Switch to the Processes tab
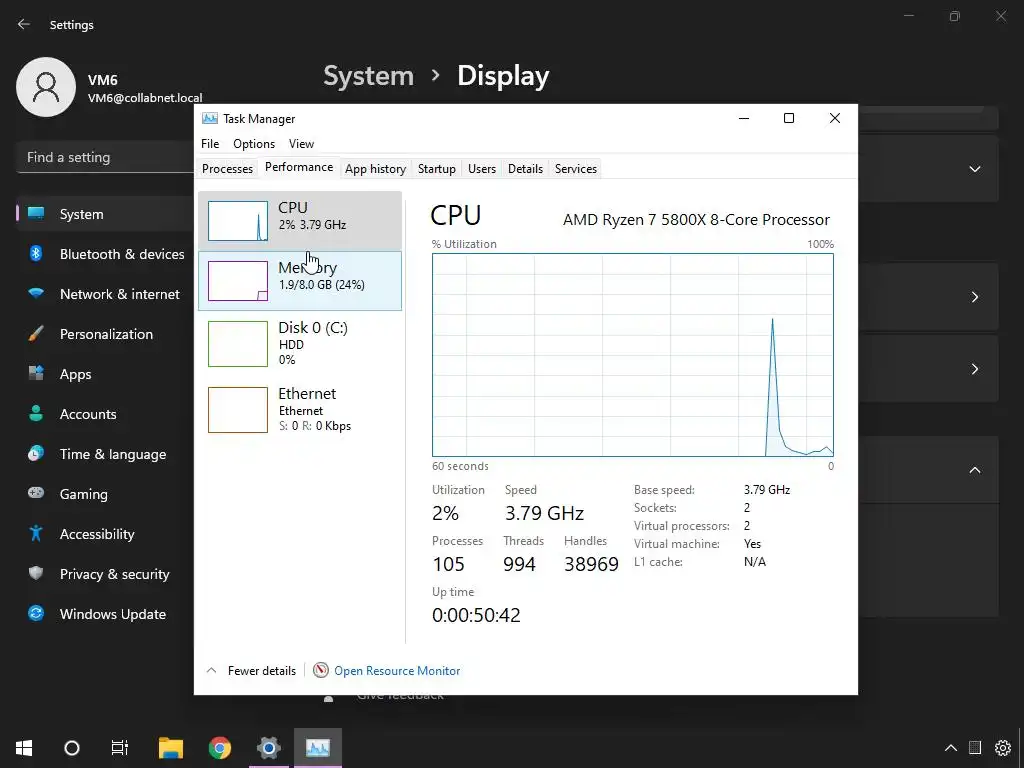 pos(227,168)
